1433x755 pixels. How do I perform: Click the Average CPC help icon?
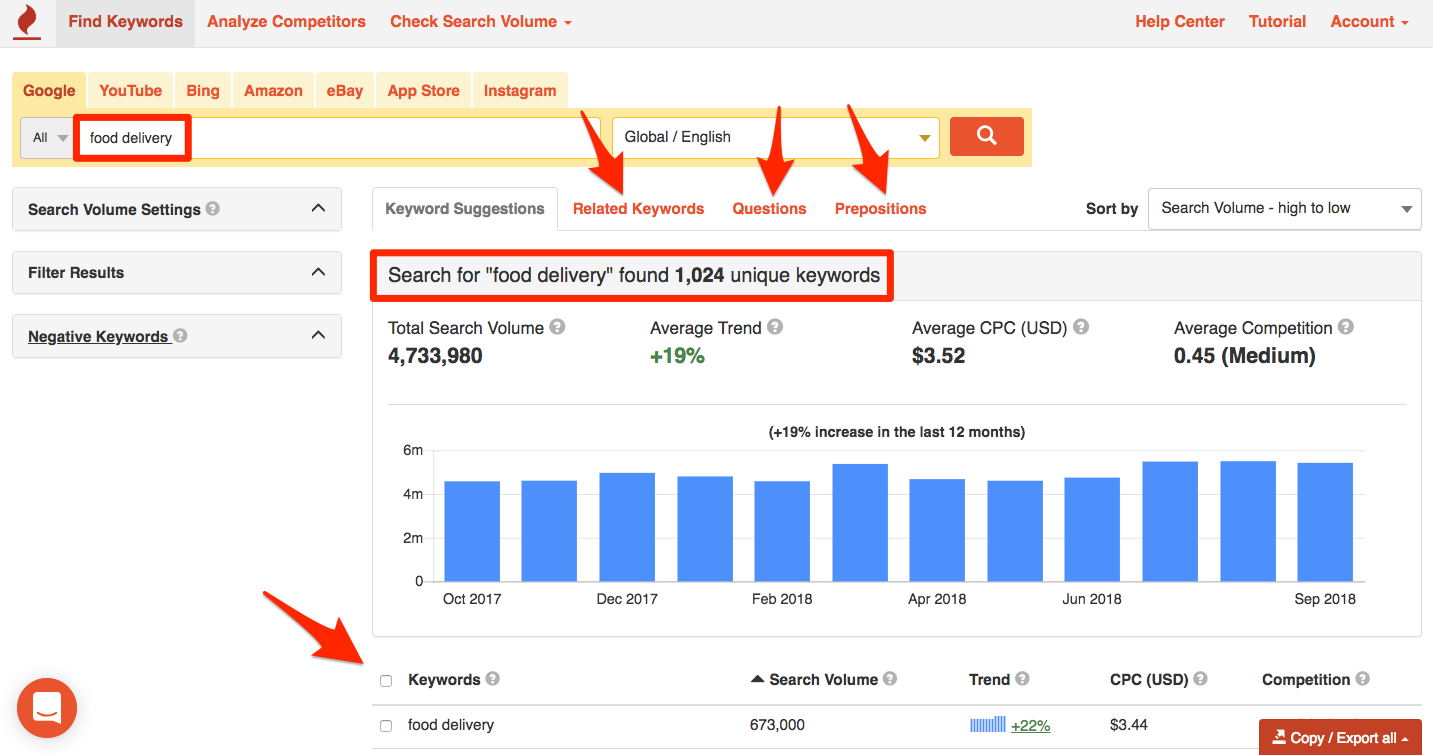(1080, 327)
